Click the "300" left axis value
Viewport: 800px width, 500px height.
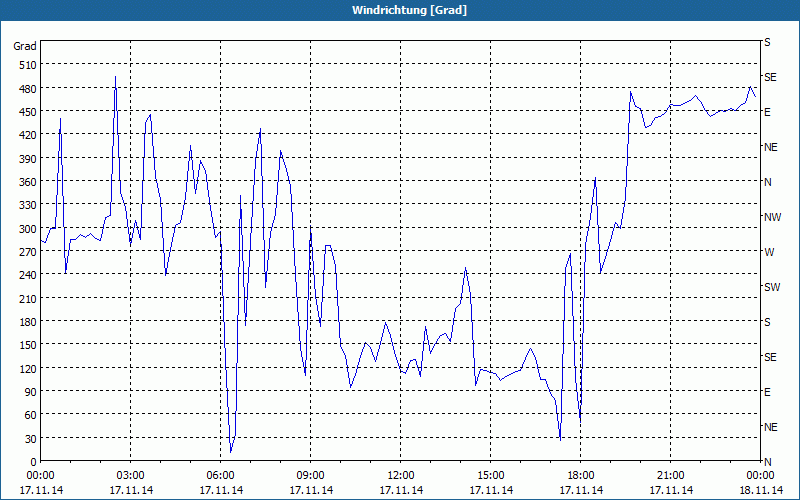28,229
